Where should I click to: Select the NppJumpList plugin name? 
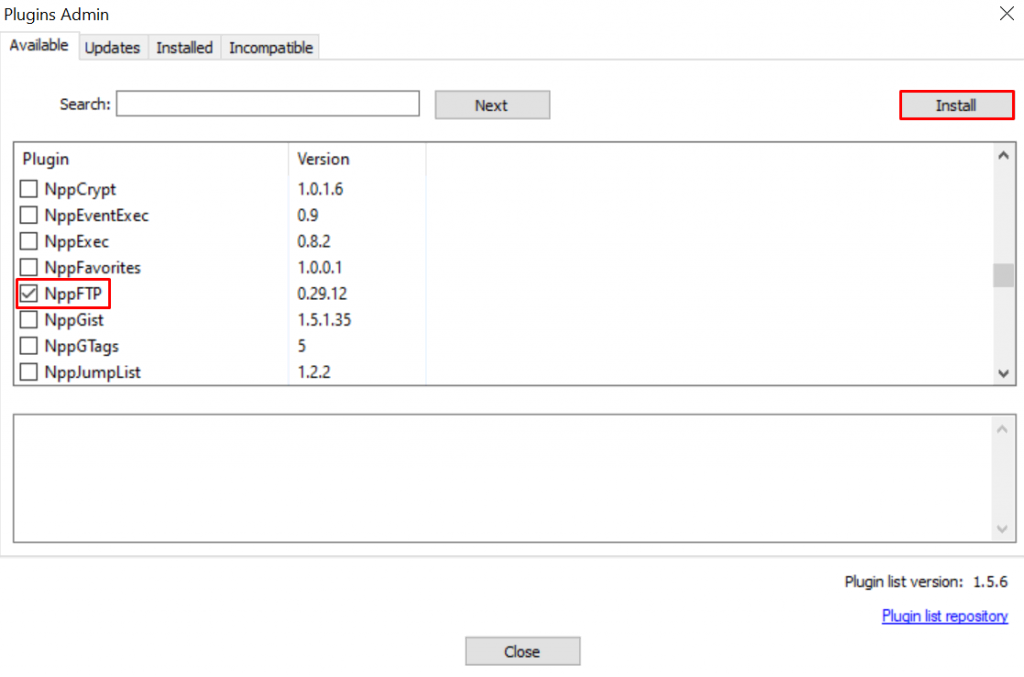pyautogui.click(x=92, y=372)
